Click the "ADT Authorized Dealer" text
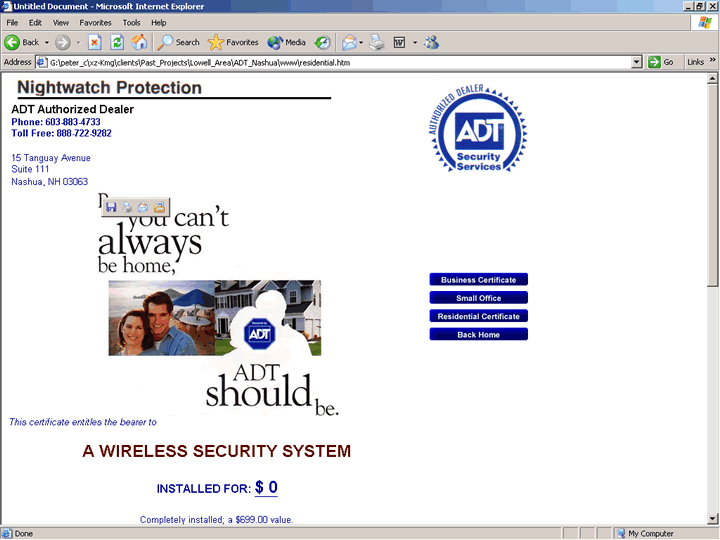The height and width of the screenshot is (540, 720). coord(73,109)
